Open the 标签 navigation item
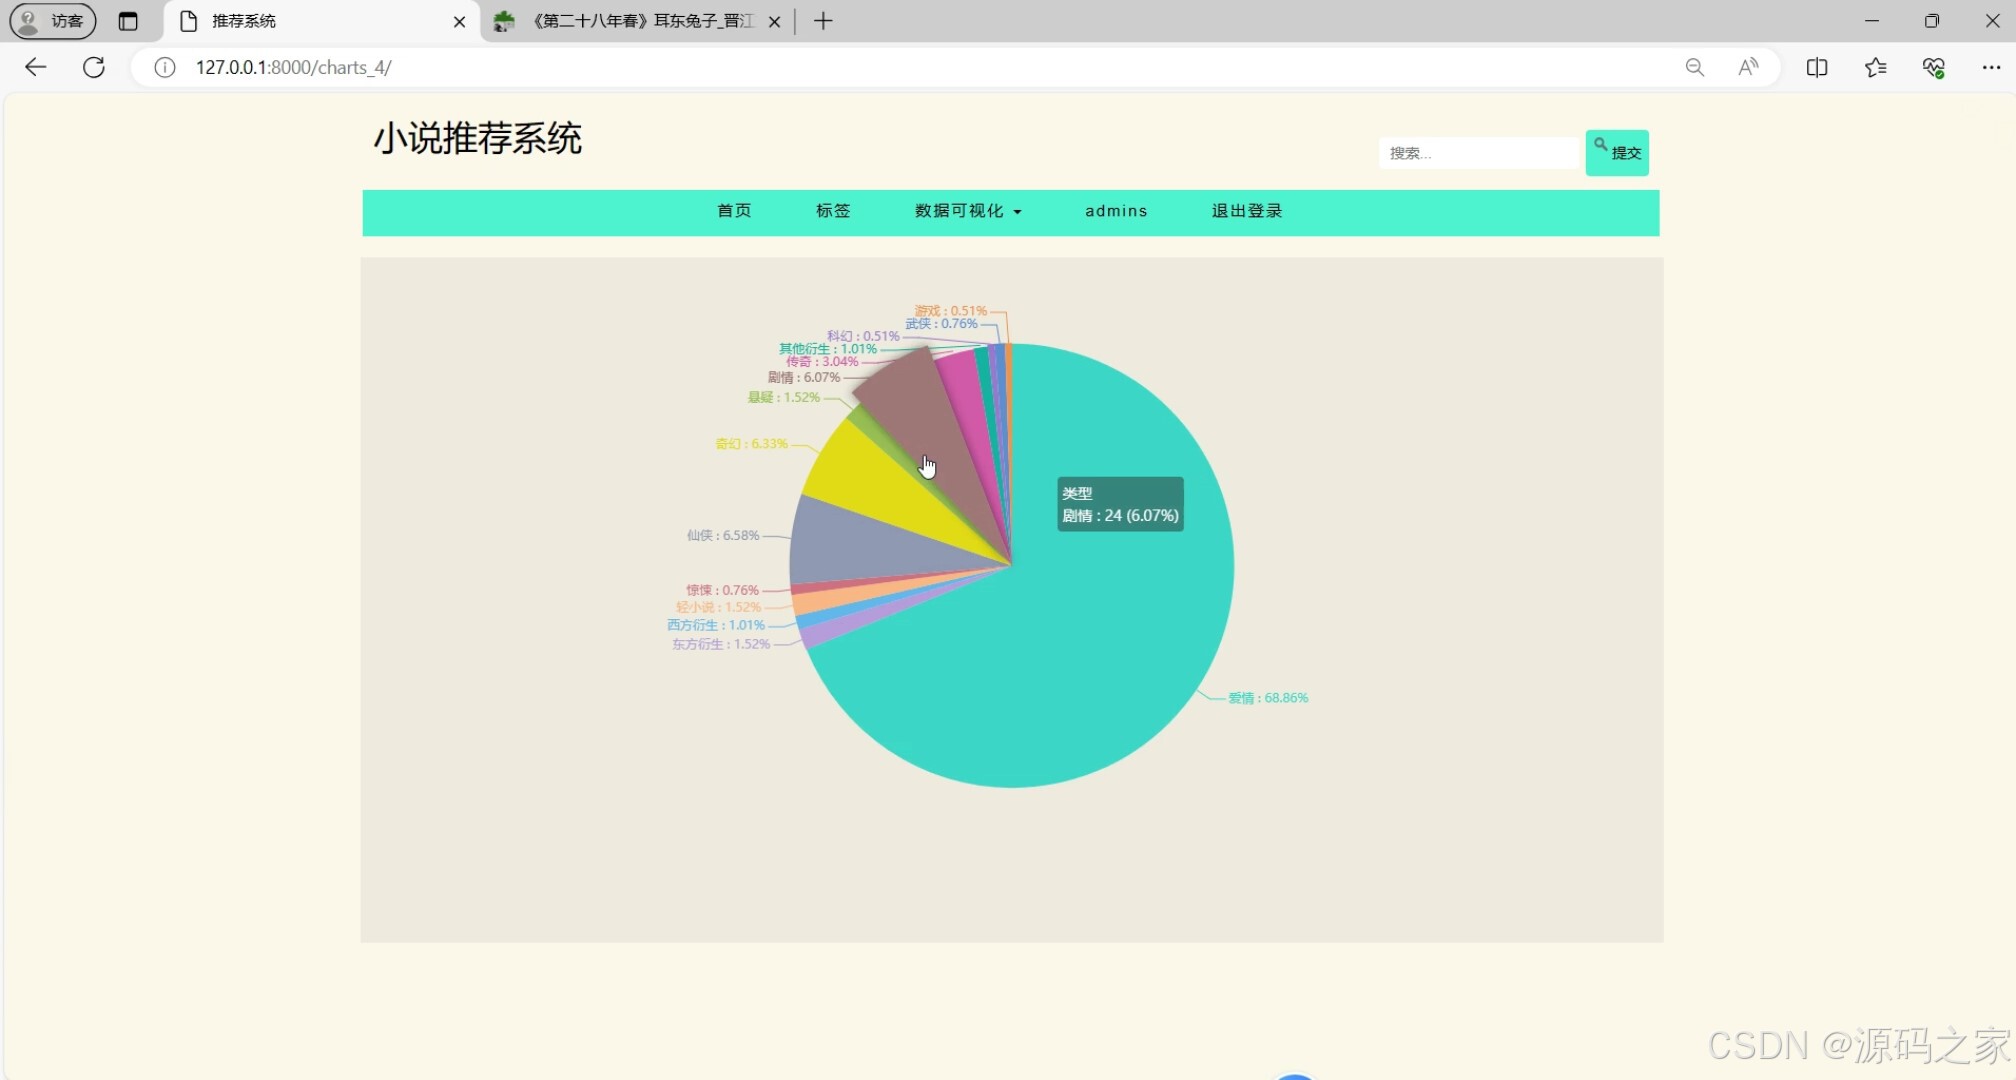The height and width of the screenshot is (1080, 2016). pyautogui.click(x=832, y=211)
